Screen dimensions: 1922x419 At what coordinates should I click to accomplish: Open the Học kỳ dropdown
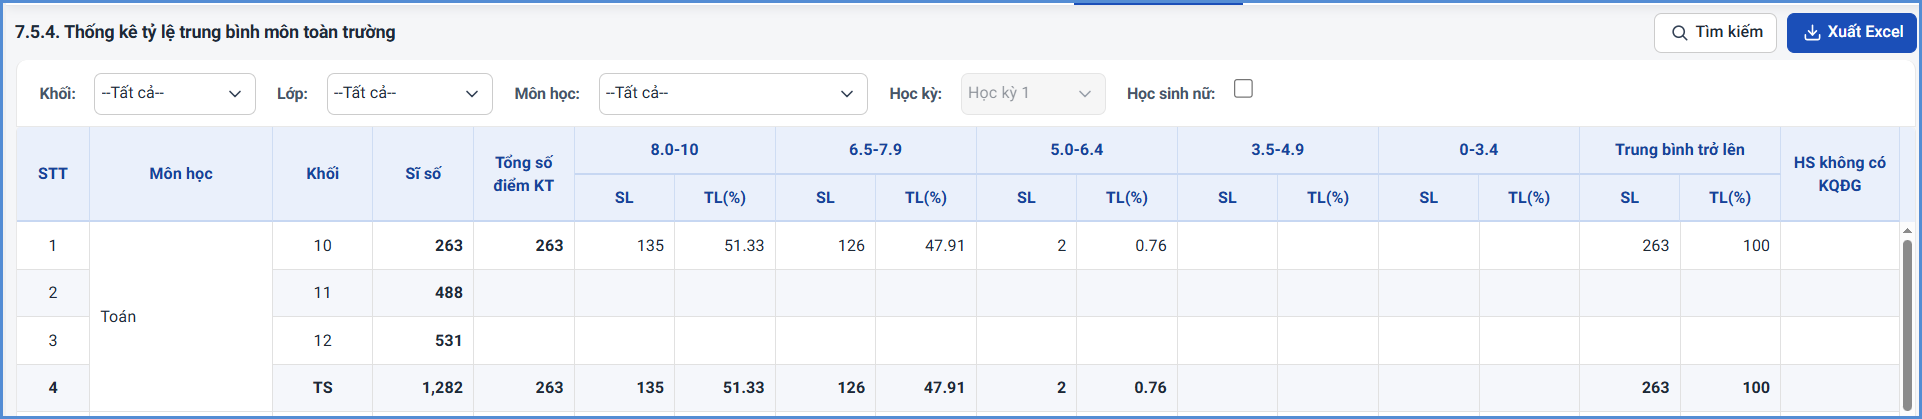[1033, 94]
